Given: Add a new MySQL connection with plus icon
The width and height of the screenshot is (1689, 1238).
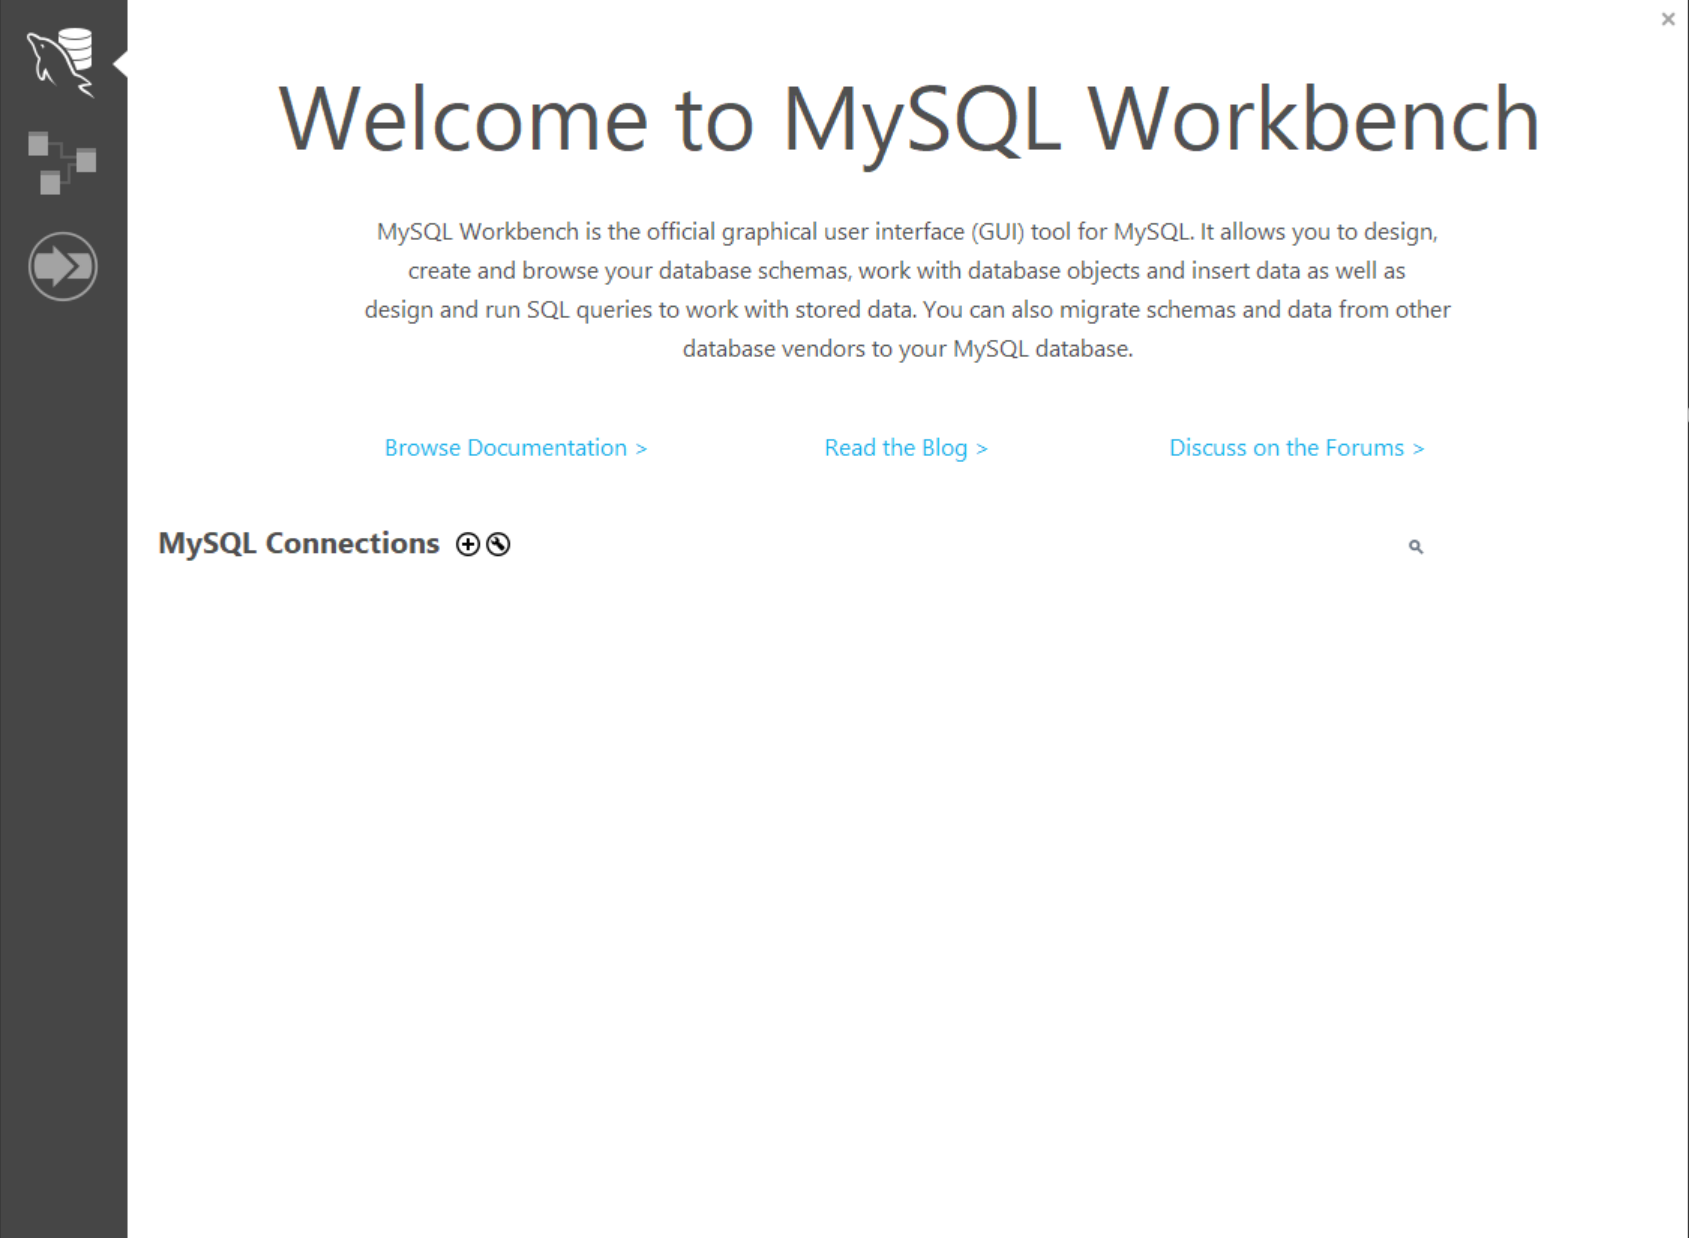Looking at the screenshot, I should pos(467,544).
